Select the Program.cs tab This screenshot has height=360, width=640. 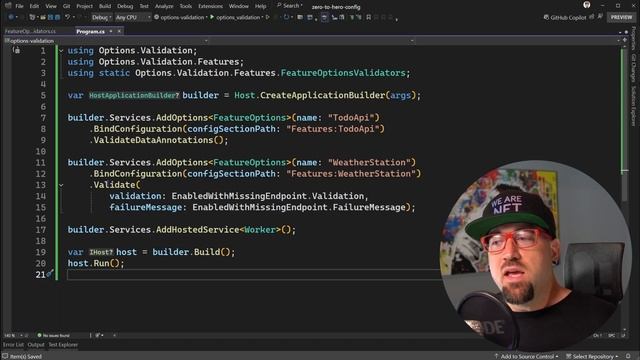coord(90,31)
